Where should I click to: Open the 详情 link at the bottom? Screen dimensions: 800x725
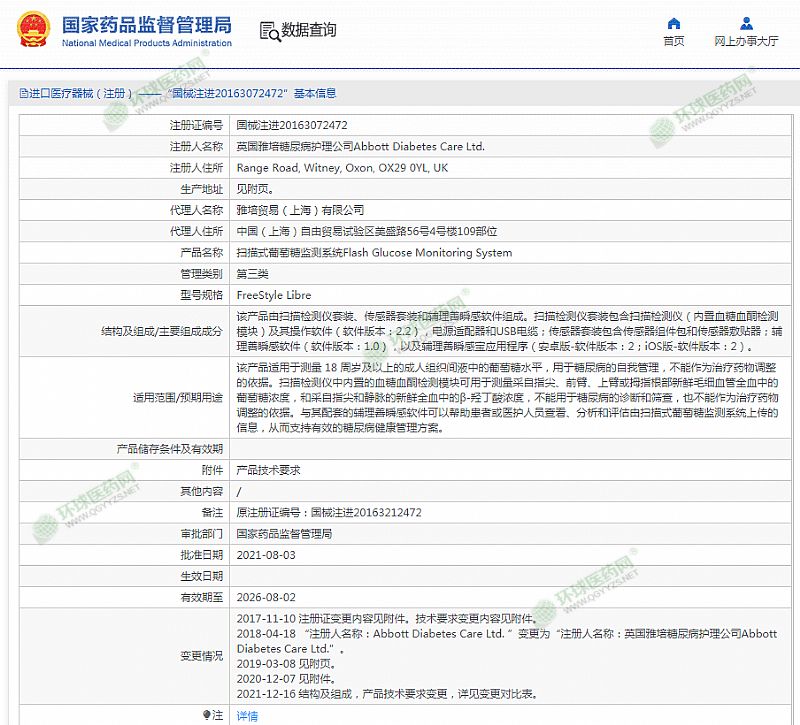[246, 716]
